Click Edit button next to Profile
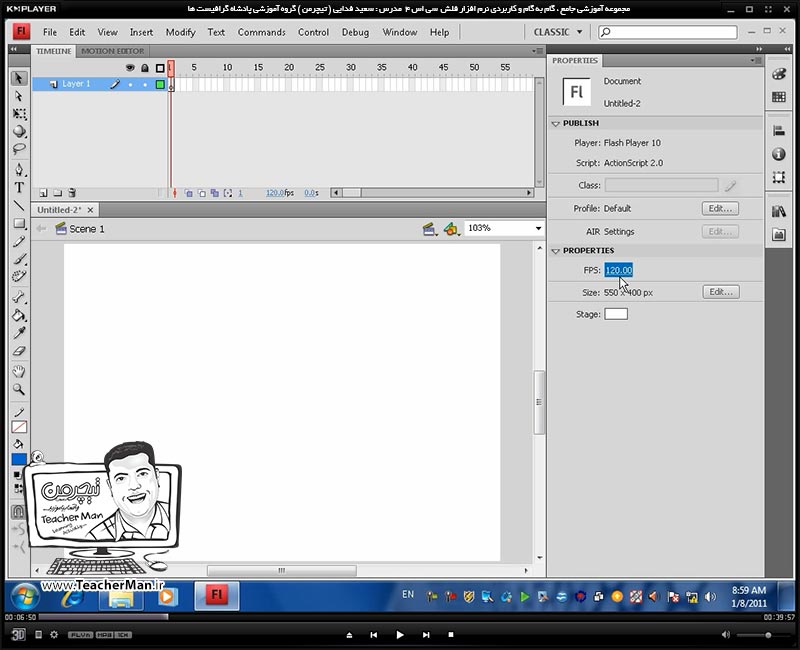800x650 pixels. click(x=720, y=208)
